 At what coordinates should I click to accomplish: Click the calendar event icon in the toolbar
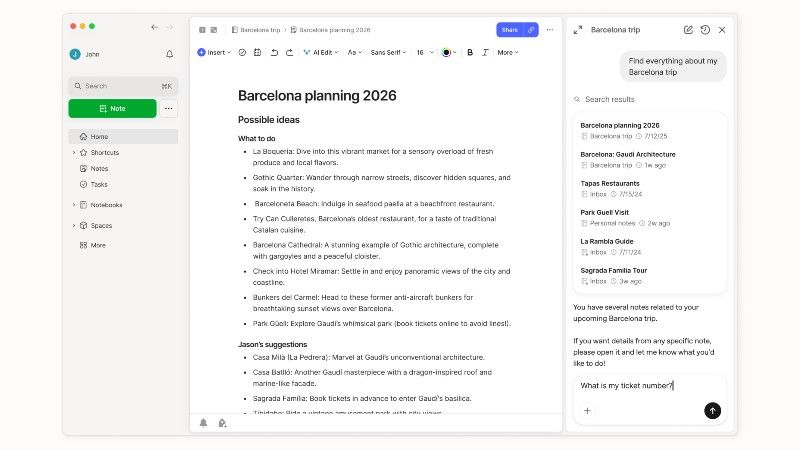(257, 52)
